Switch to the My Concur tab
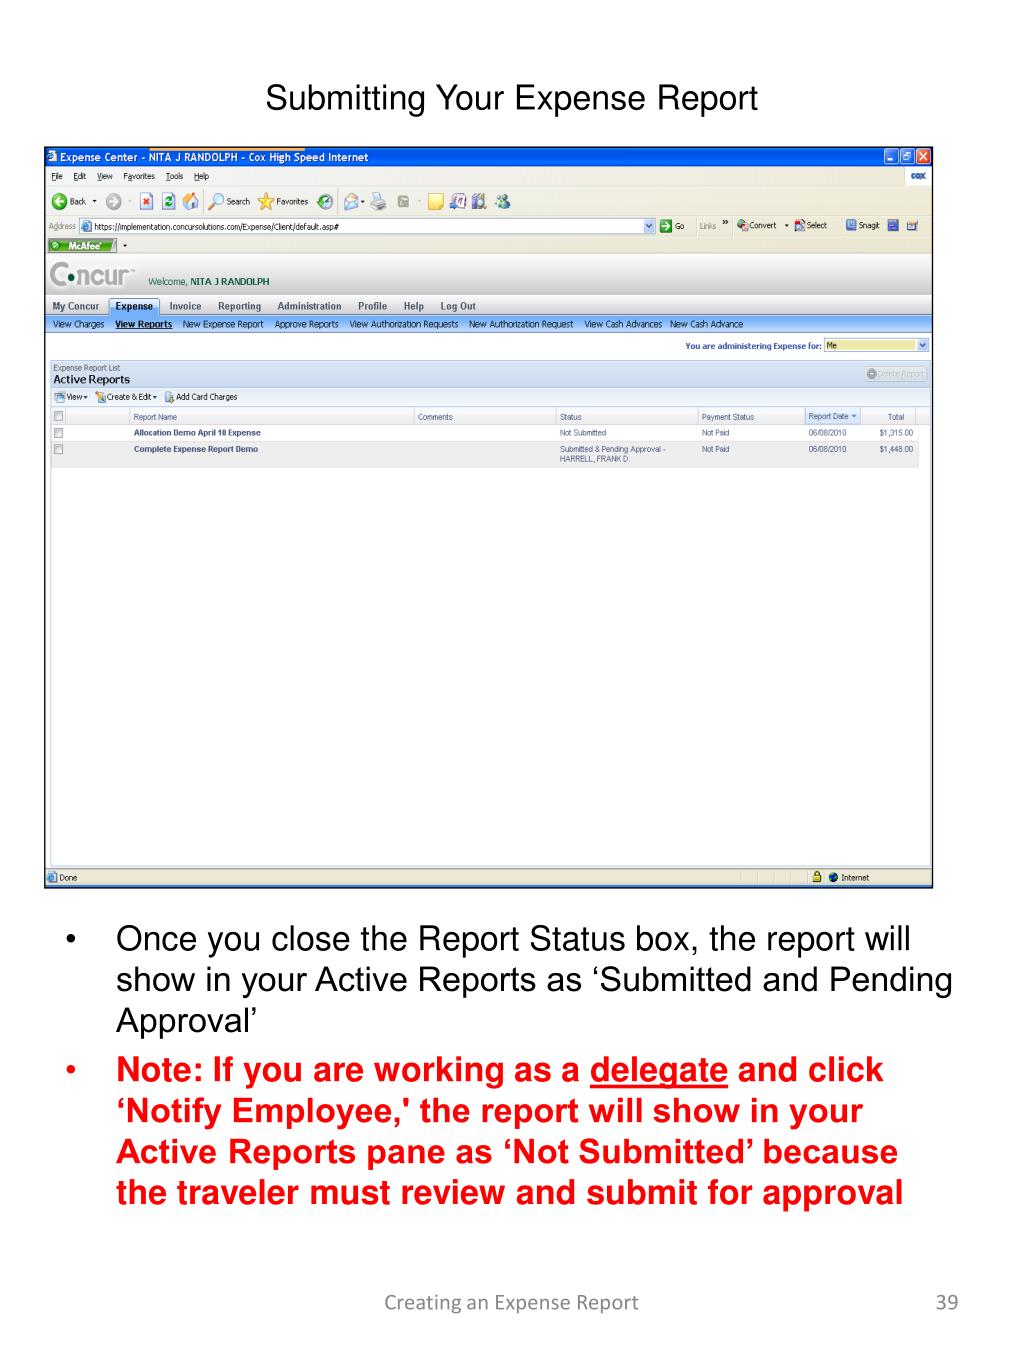 (76, 306)
